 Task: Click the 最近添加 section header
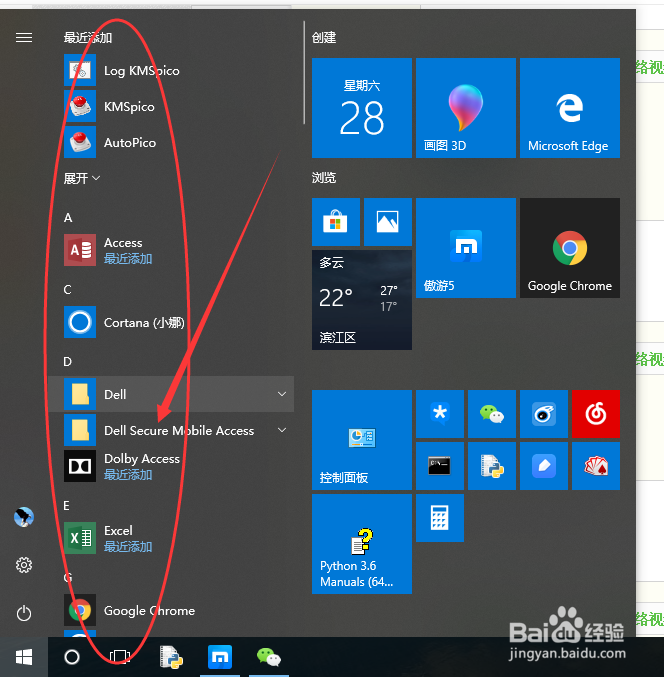(88, 38)
